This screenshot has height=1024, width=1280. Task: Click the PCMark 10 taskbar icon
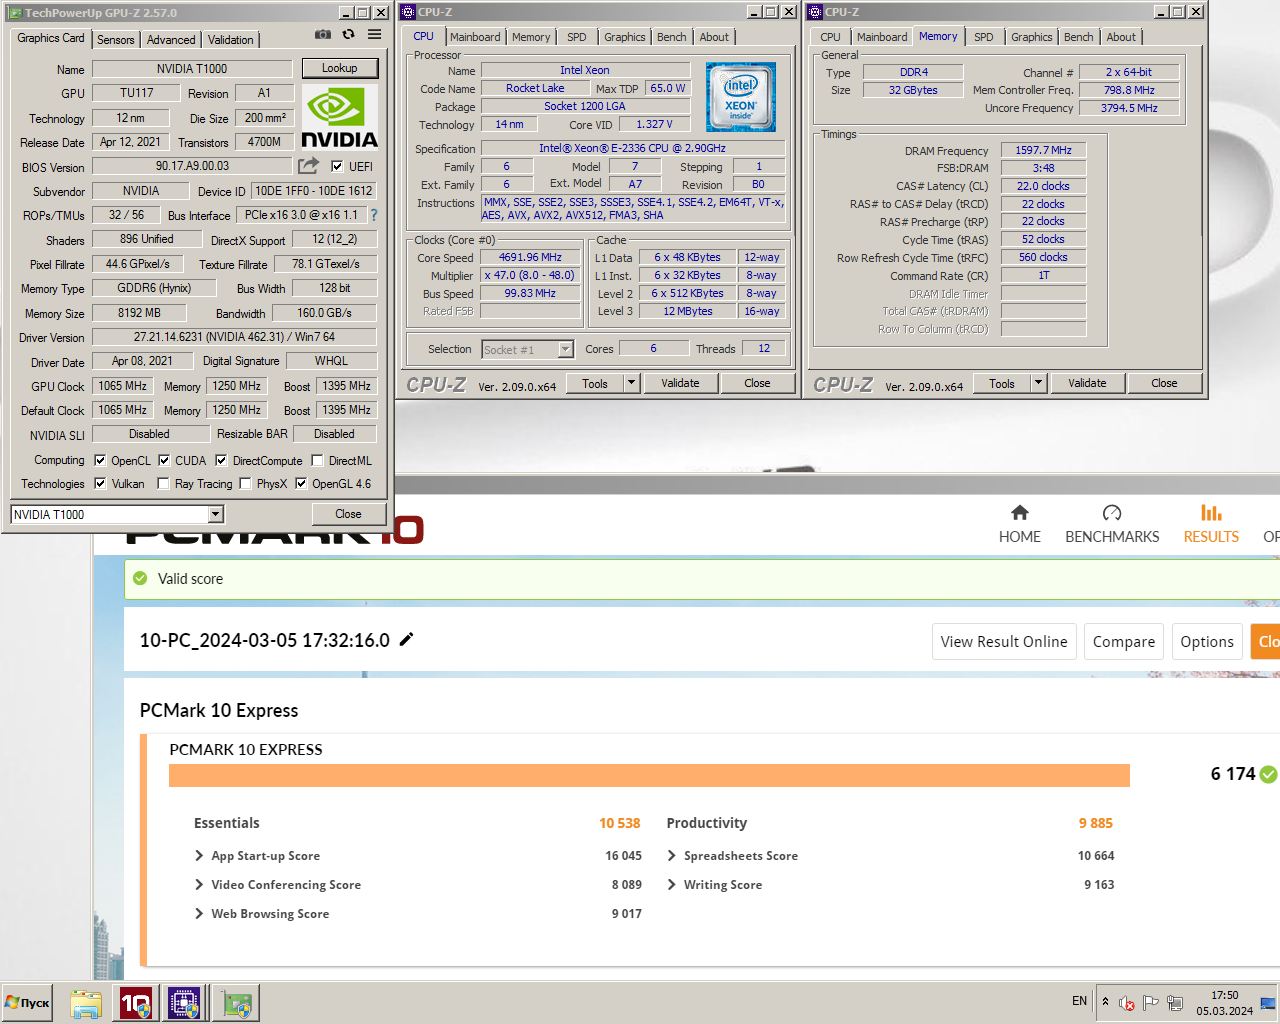click(136, 1003)
